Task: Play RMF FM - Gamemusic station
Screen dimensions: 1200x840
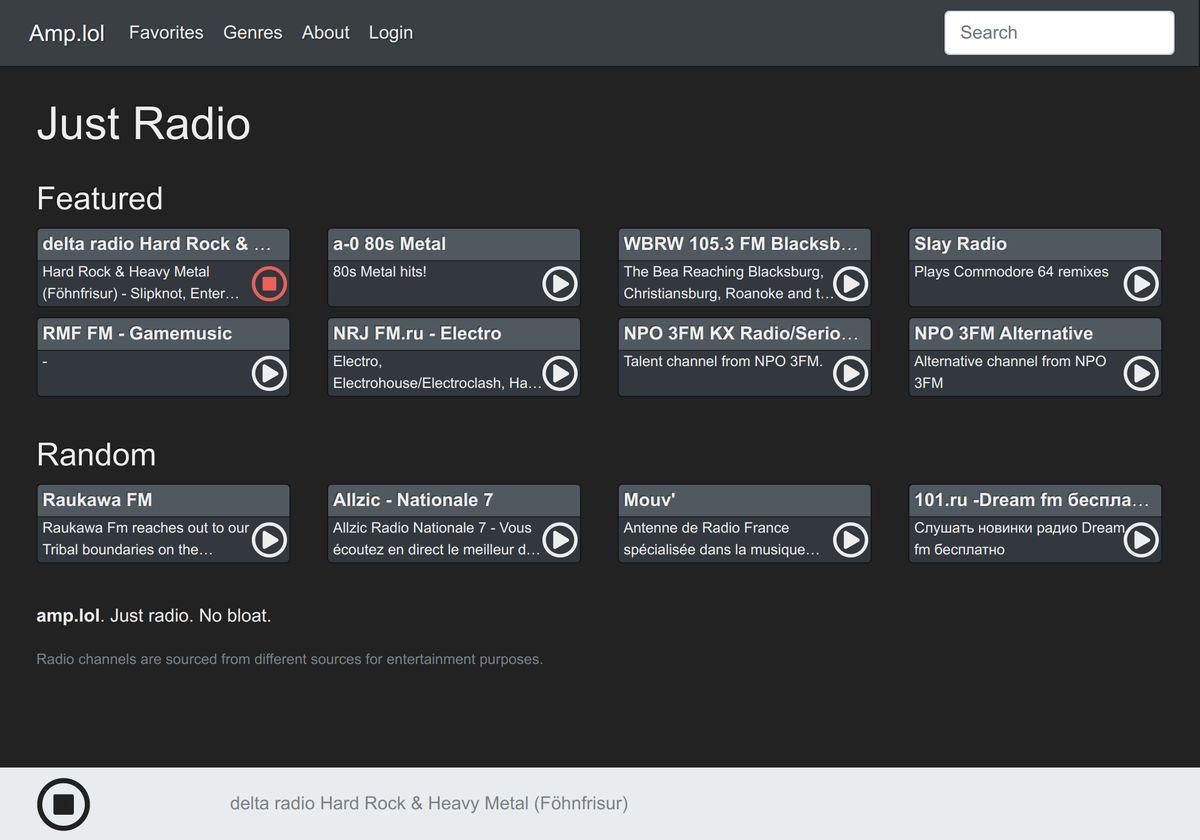Action: click(x=268, y=374)
